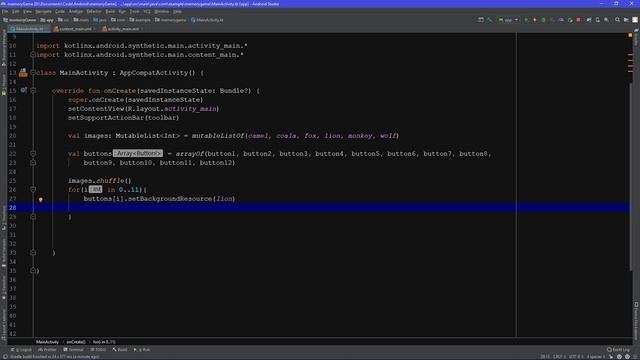Open the Build tool window
The height and width of the screenshot is (360, 640).
coord(120,350)
